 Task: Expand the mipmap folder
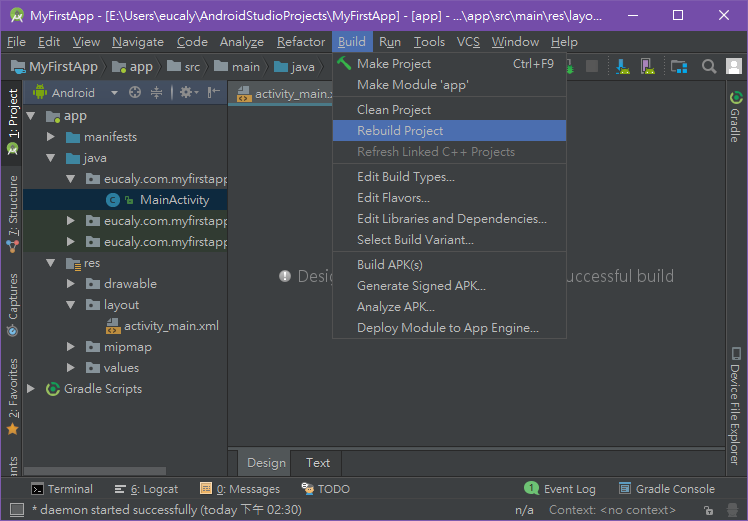[71, 347]
